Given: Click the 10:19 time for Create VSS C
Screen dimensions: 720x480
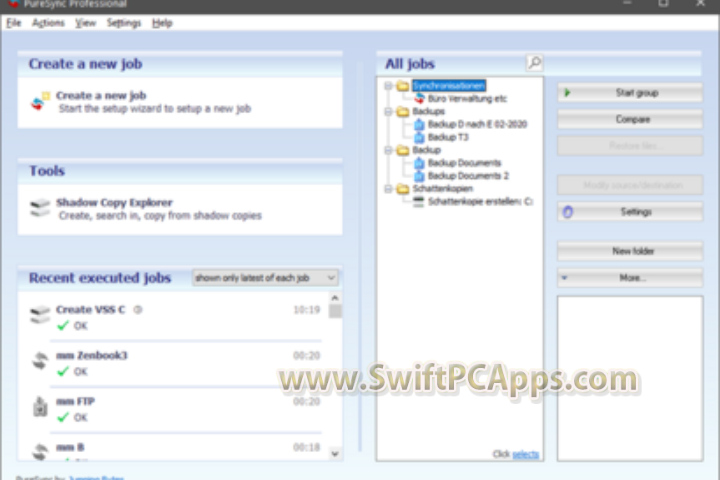Looking at the screenshot, I should click(306, 310).
